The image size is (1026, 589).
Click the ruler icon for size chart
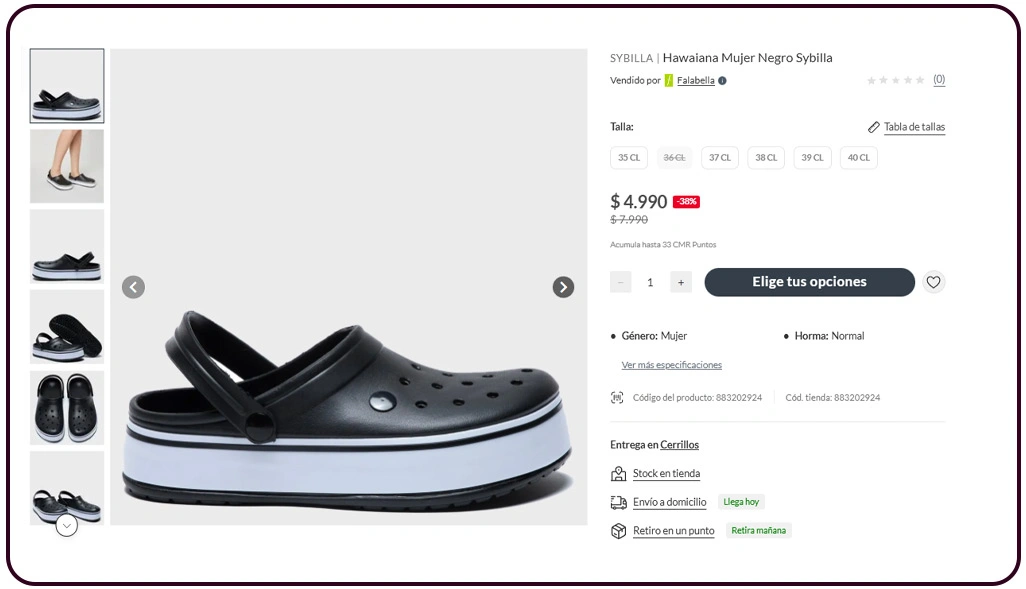(874, 127)
